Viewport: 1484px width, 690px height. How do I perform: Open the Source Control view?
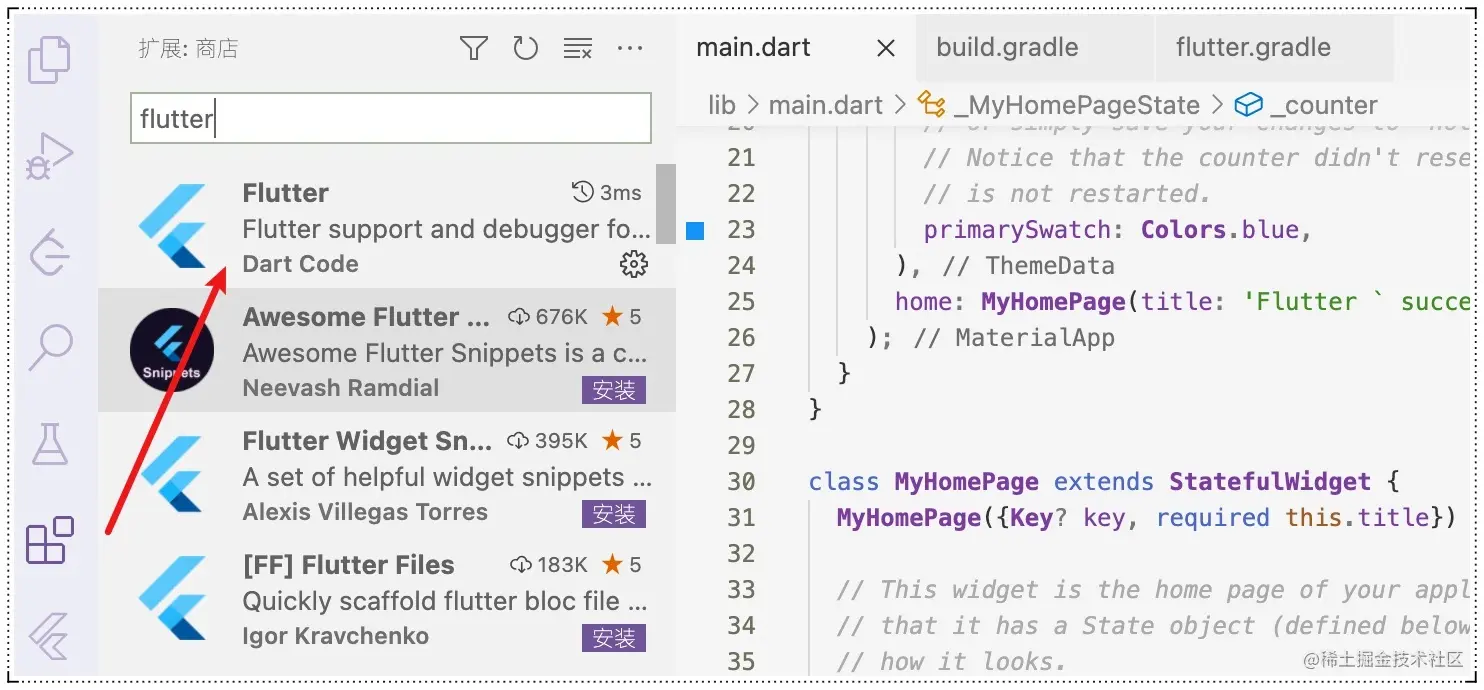50,250
